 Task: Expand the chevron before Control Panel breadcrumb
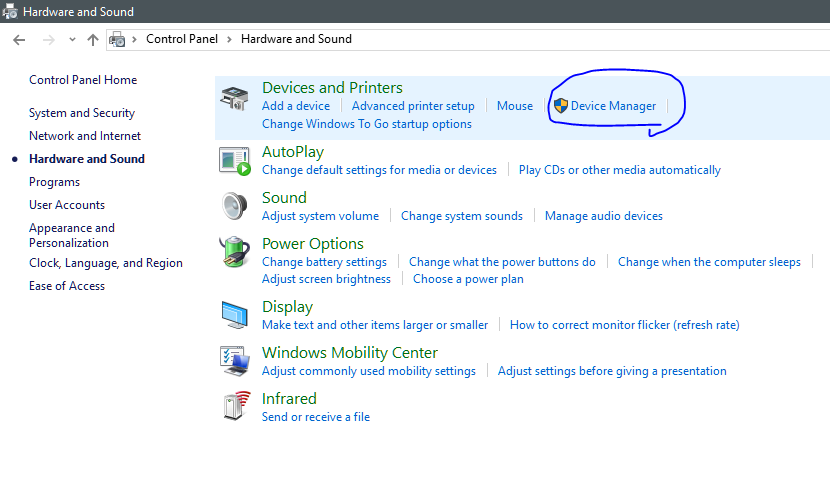point(134,39)
